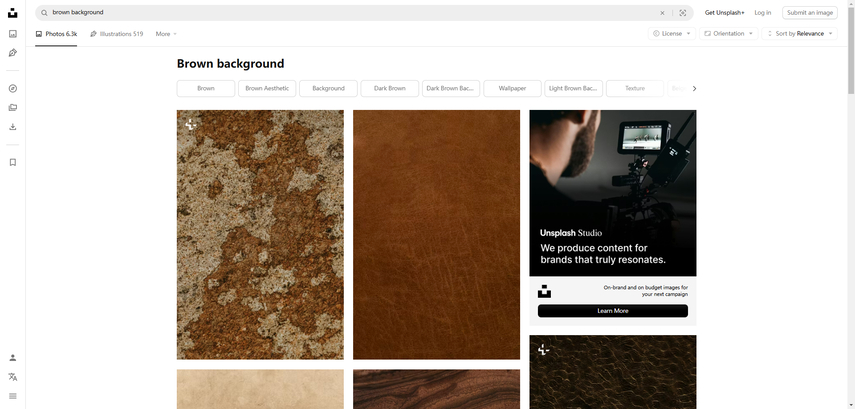This screenshot has width=855, height=409.
Task: Select the Brown Aesthetic tag chip
Action: click(267, 88)
